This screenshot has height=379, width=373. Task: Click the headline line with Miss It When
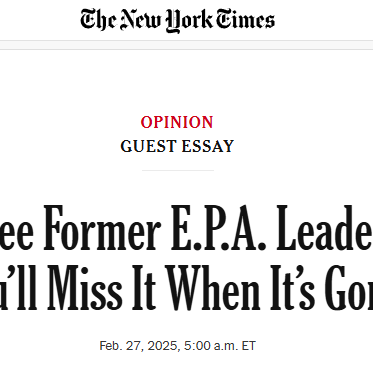186,287
